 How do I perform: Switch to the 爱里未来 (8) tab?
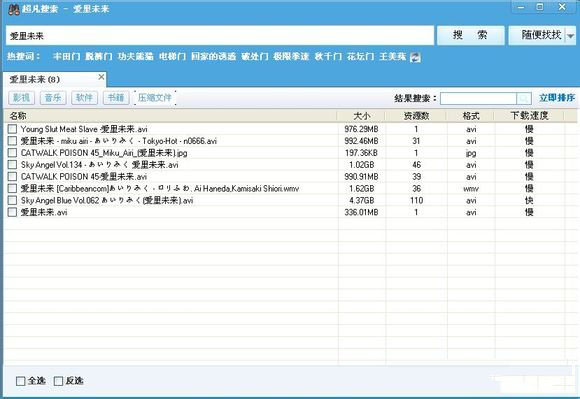[53, 80]
